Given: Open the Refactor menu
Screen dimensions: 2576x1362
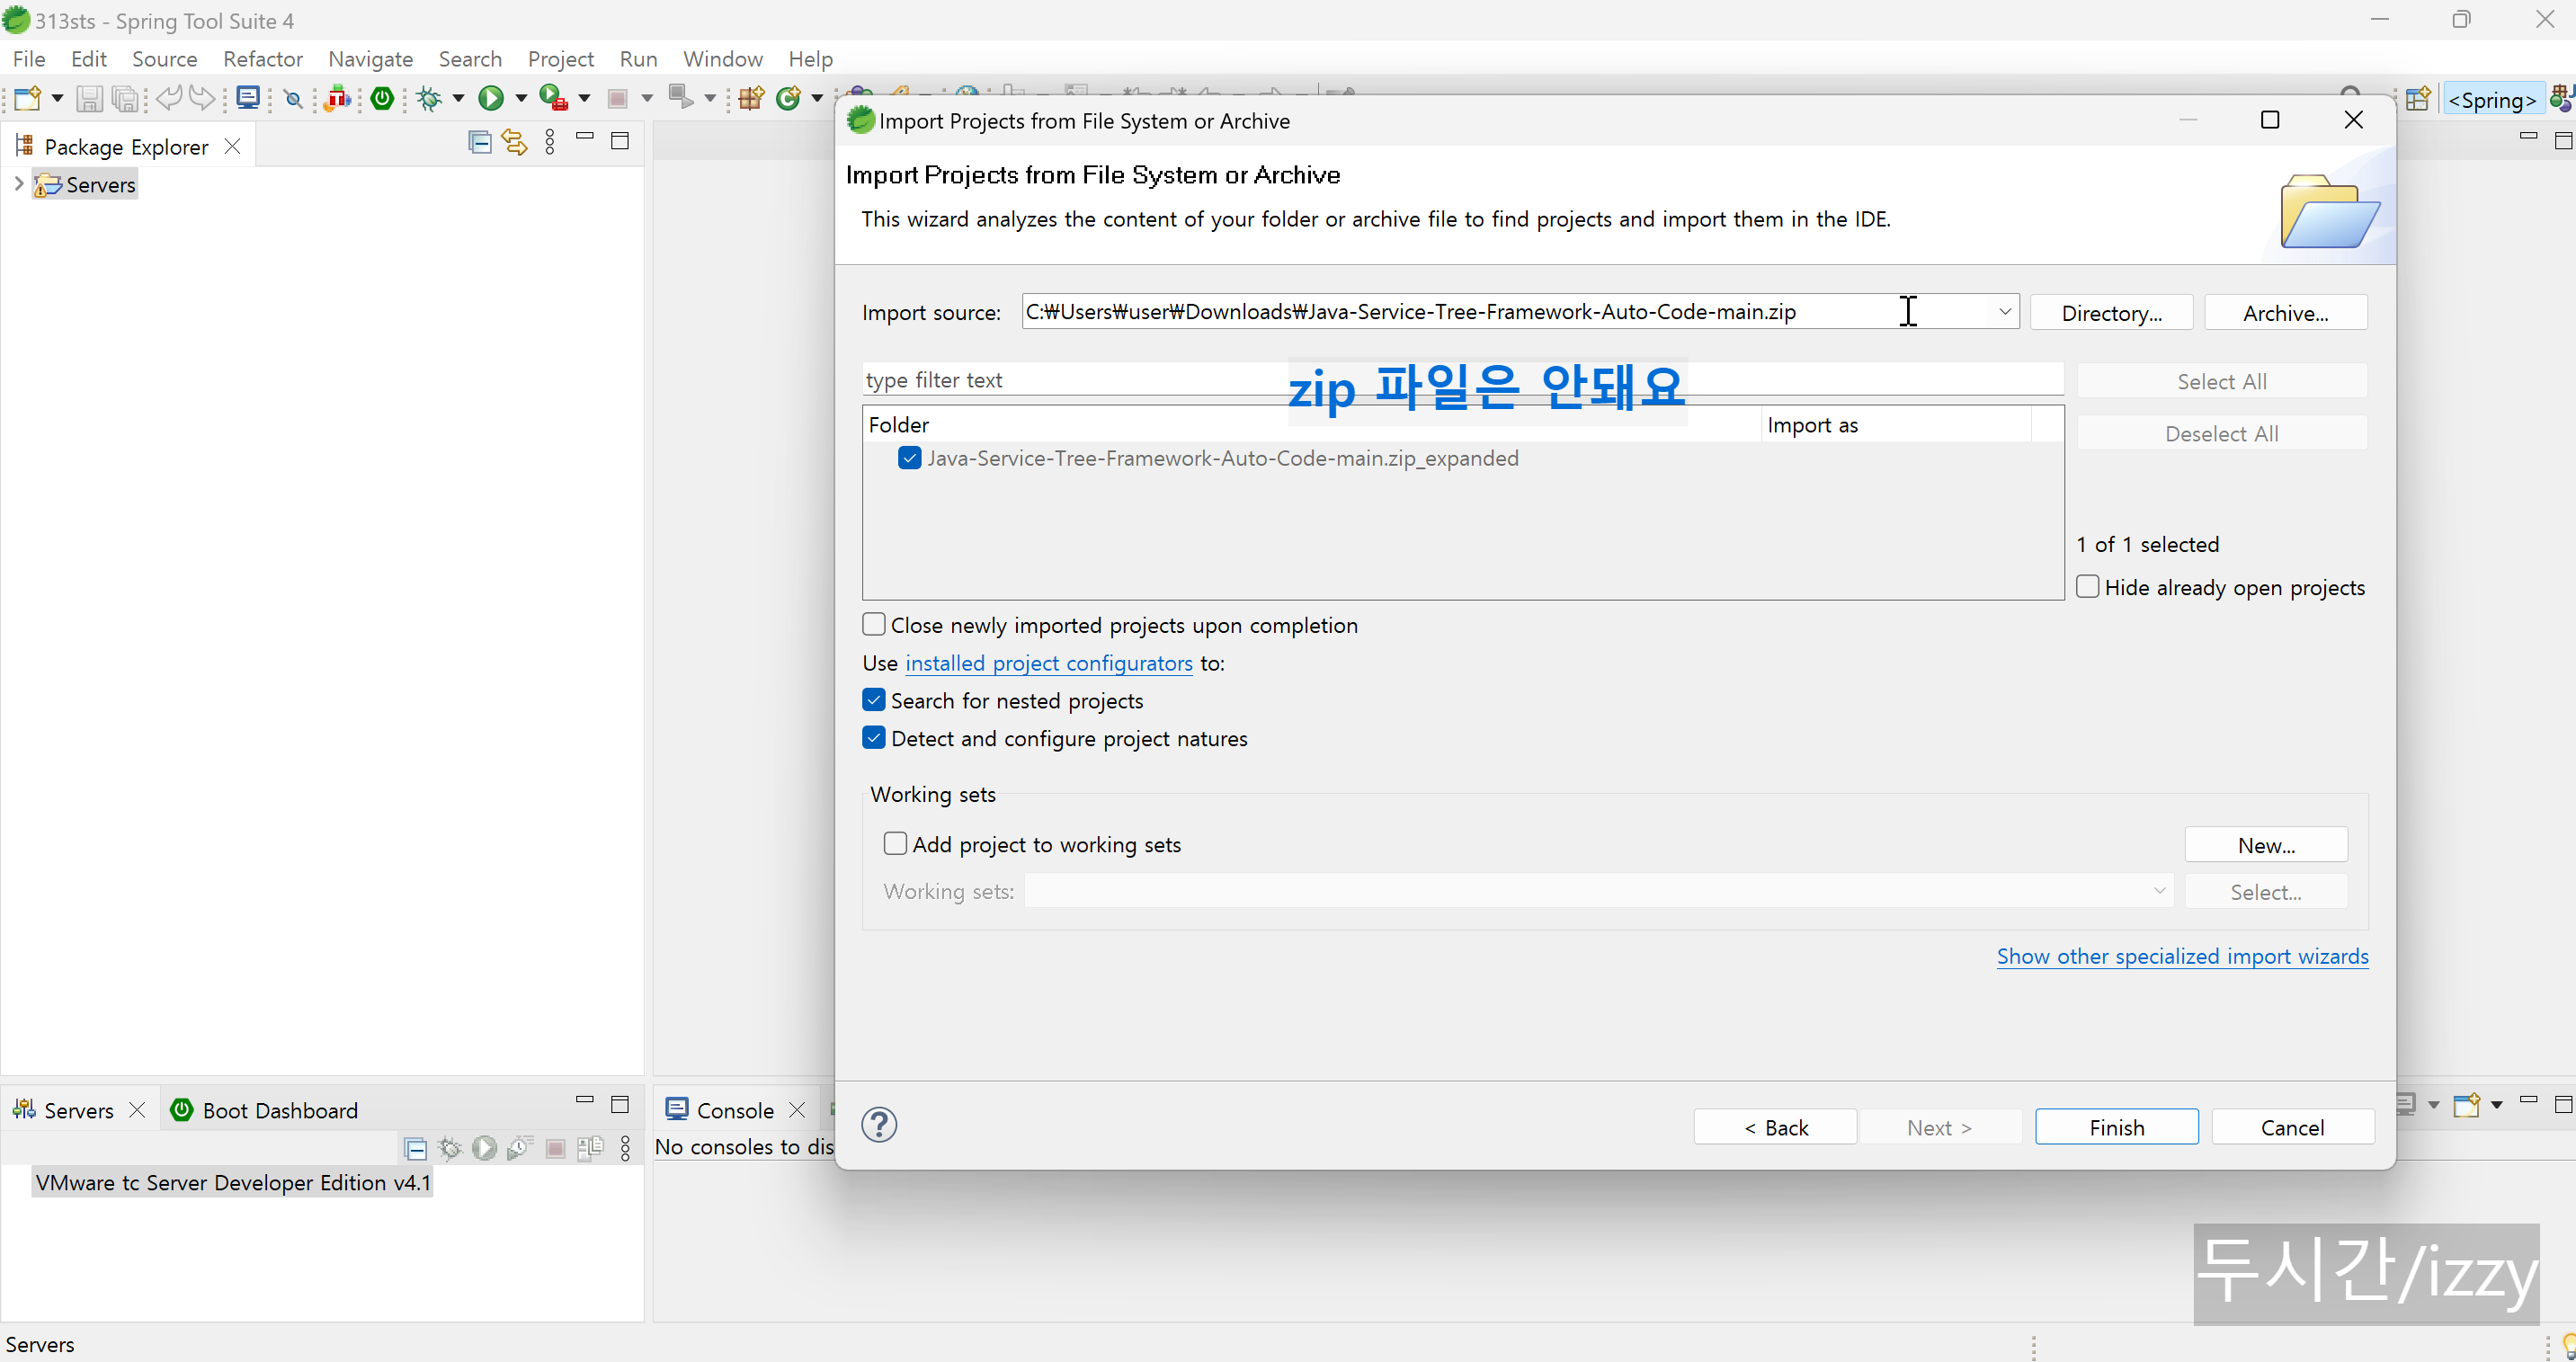Looking at the screenshot, I should coord(263,59).
